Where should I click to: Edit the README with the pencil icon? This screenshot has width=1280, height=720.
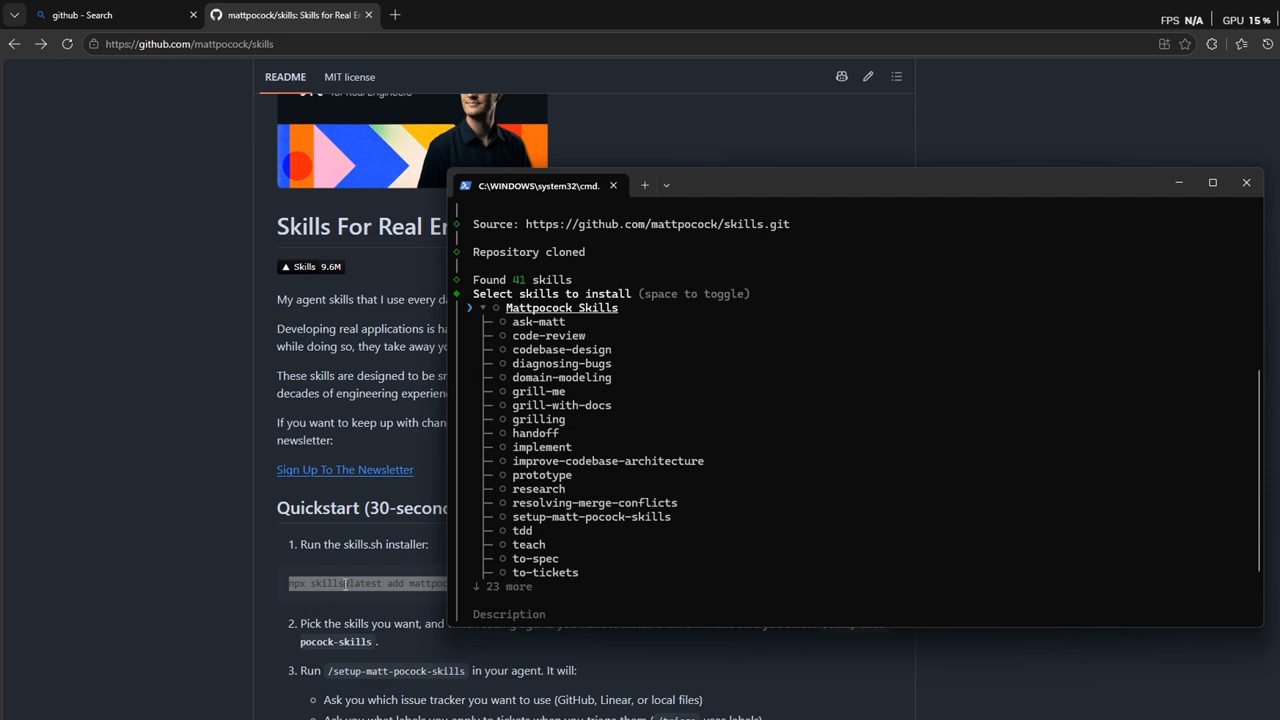click(868, 77)
